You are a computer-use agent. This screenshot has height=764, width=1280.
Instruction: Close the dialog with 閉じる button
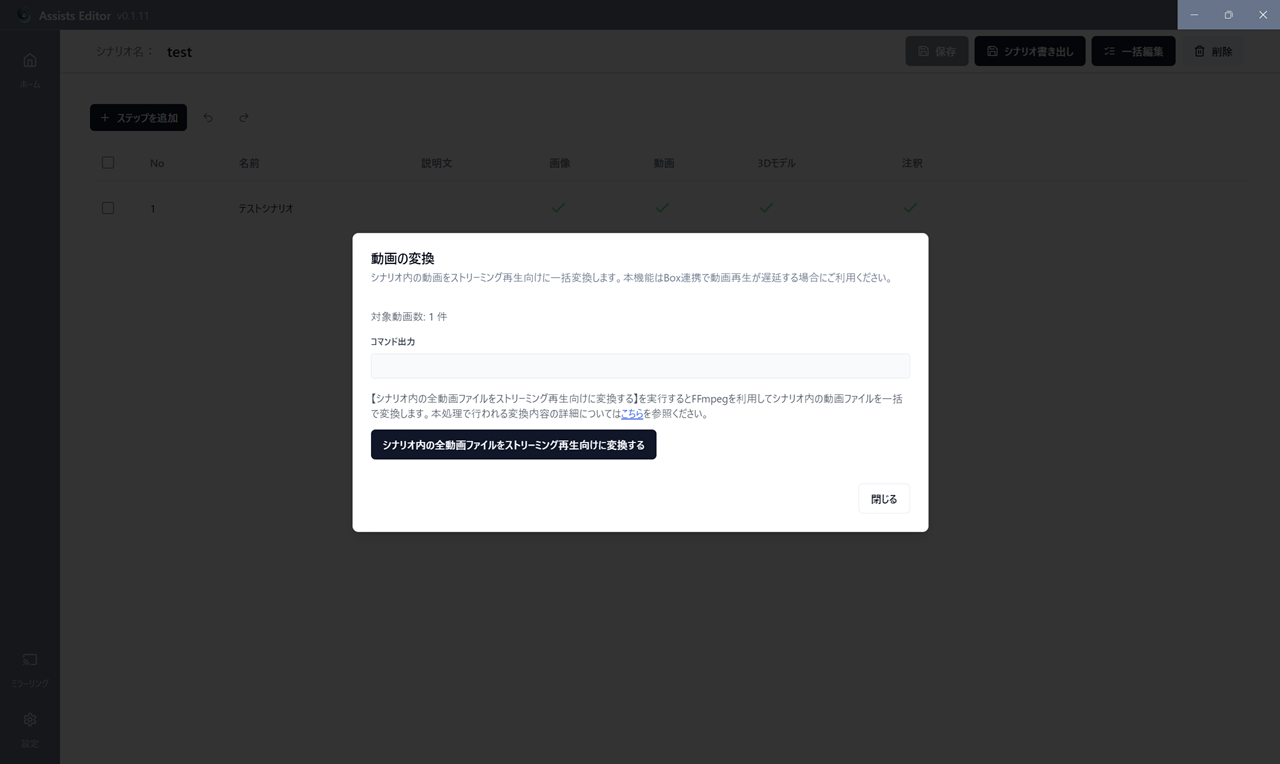[884, 499]
